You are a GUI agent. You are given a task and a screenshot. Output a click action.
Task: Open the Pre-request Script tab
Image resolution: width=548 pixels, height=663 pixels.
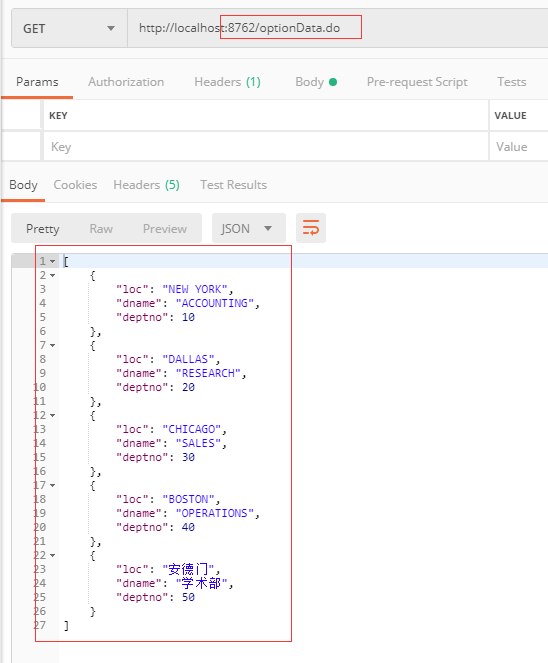coord(417,82)
